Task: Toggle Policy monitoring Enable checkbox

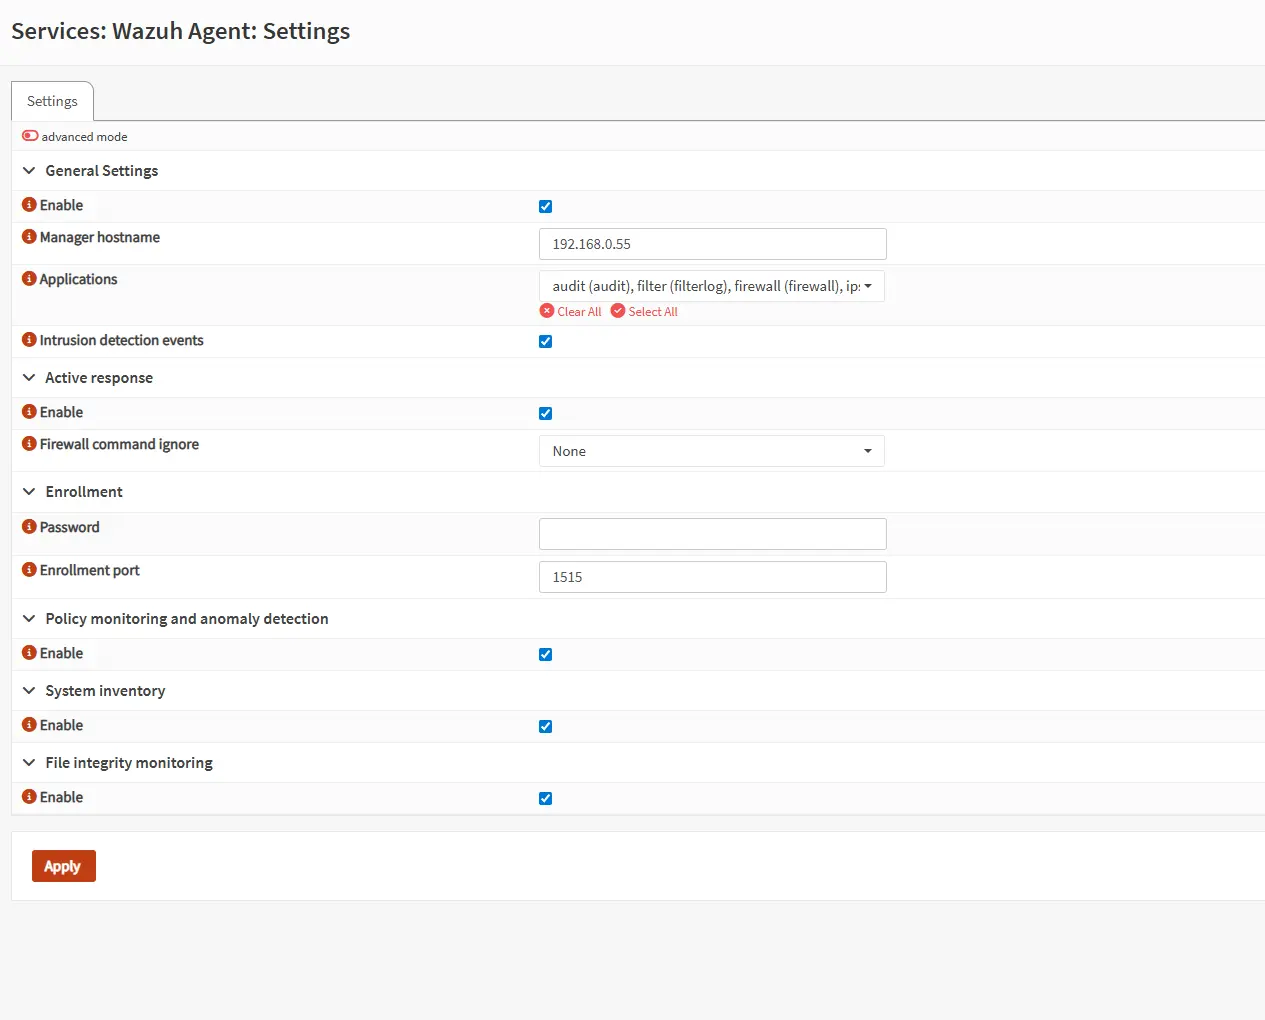Action: click(545, 654)
